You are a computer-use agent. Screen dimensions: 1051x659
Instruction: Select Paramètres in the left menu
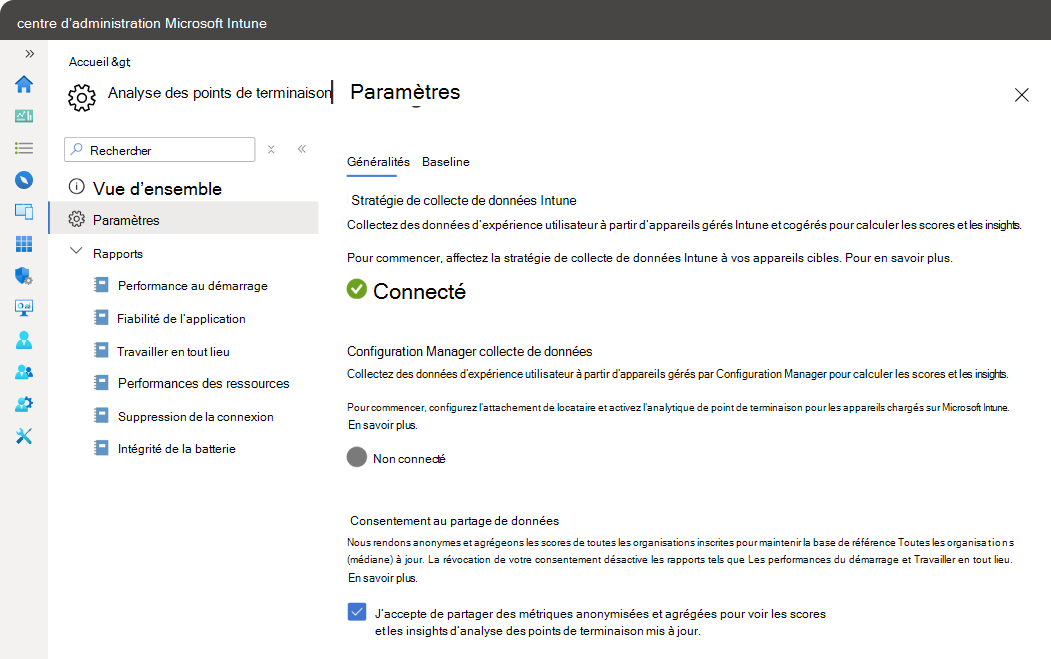tap(184, 219)
